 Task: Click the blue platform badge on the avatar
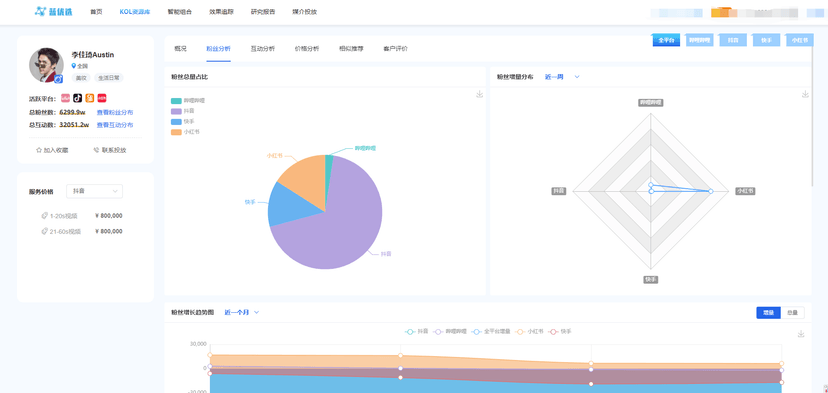(x=59, y=79)
